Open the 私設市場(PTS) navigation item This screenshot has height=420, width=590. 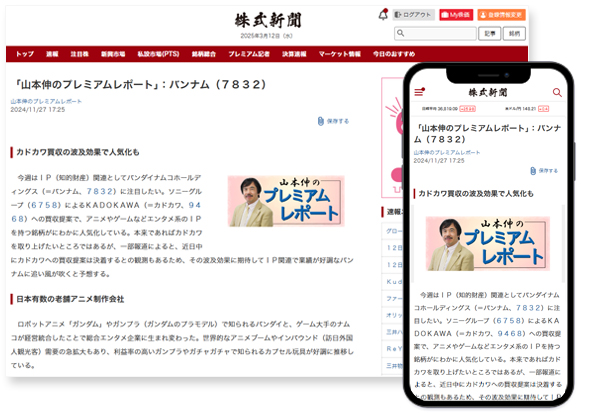tap(158, 54)
